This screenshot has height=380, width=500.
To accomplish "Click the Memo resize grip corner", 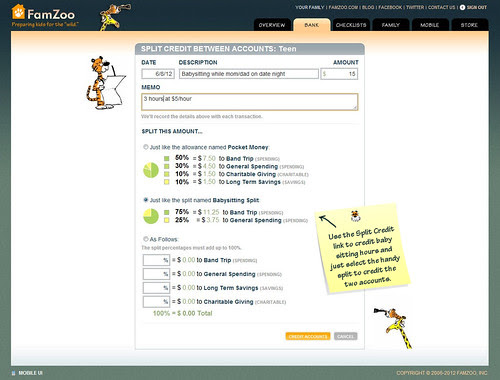I will click(x=355, y=107).
